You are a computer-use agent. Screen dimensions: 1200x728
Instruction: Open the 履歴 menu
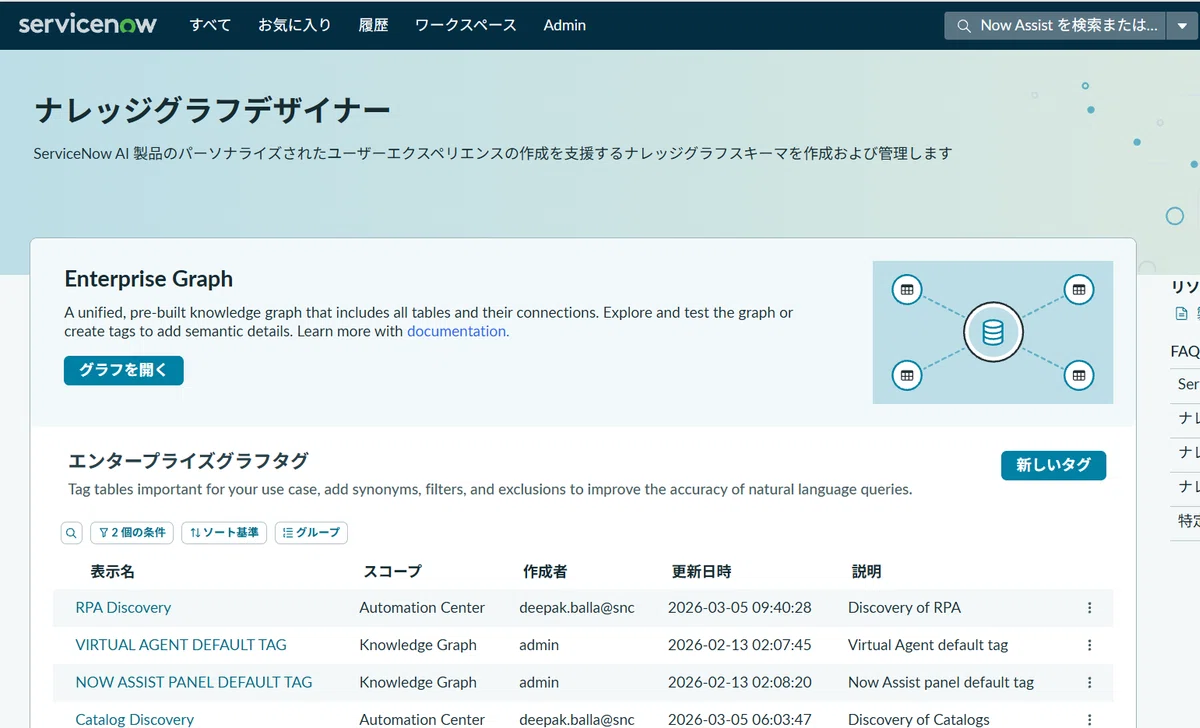[373, 25]
